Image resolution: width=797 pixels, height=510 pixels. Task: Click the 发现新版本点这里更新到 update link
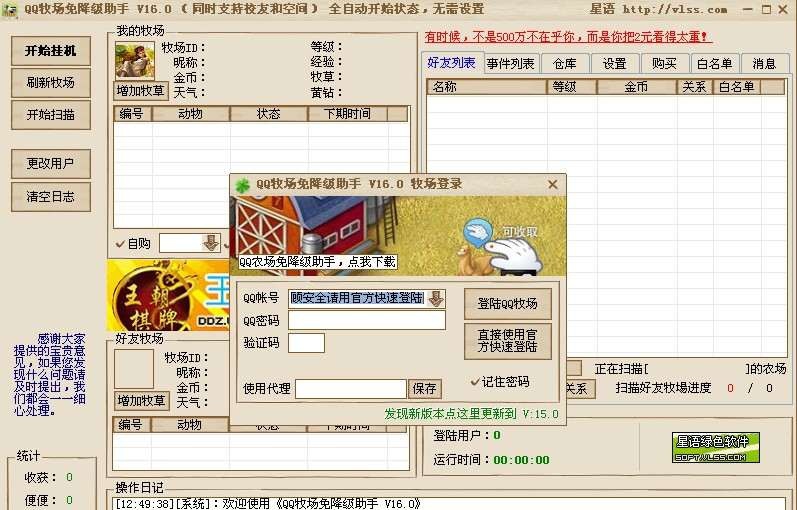471,414
